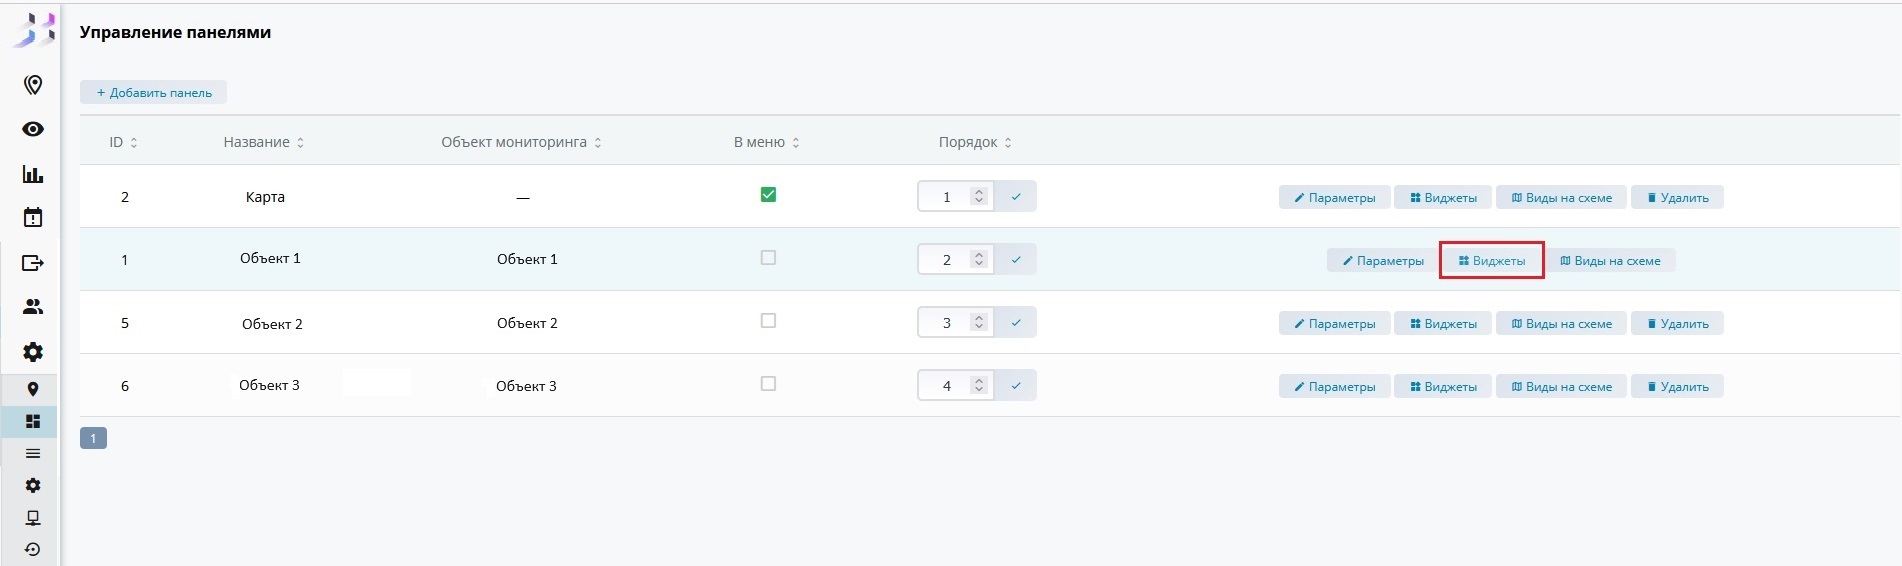Open the bar chart reports icon

(x=33, y=174)
